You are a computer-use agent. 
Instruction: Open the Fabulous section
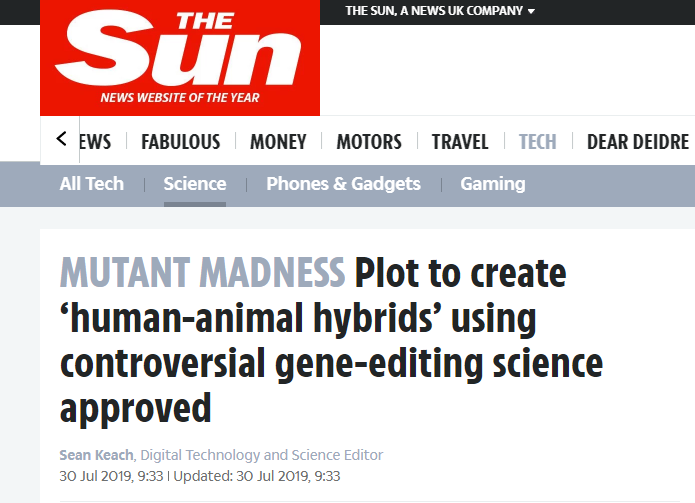tap(180, 142)
